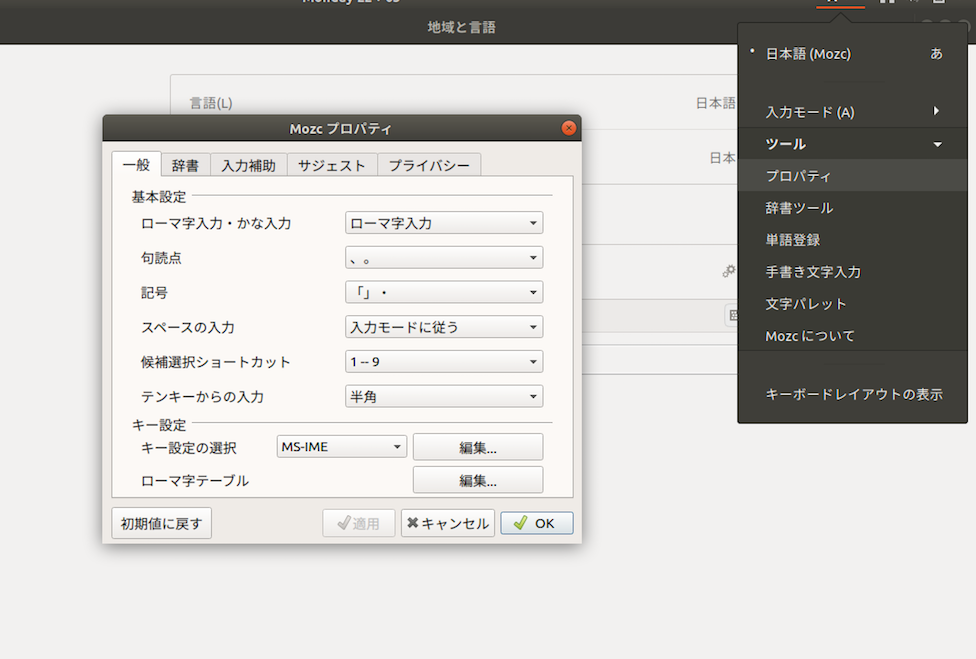The image size is (976, 659).
Task: Click 編集 button for キー設定の選択
Action: 478,447
